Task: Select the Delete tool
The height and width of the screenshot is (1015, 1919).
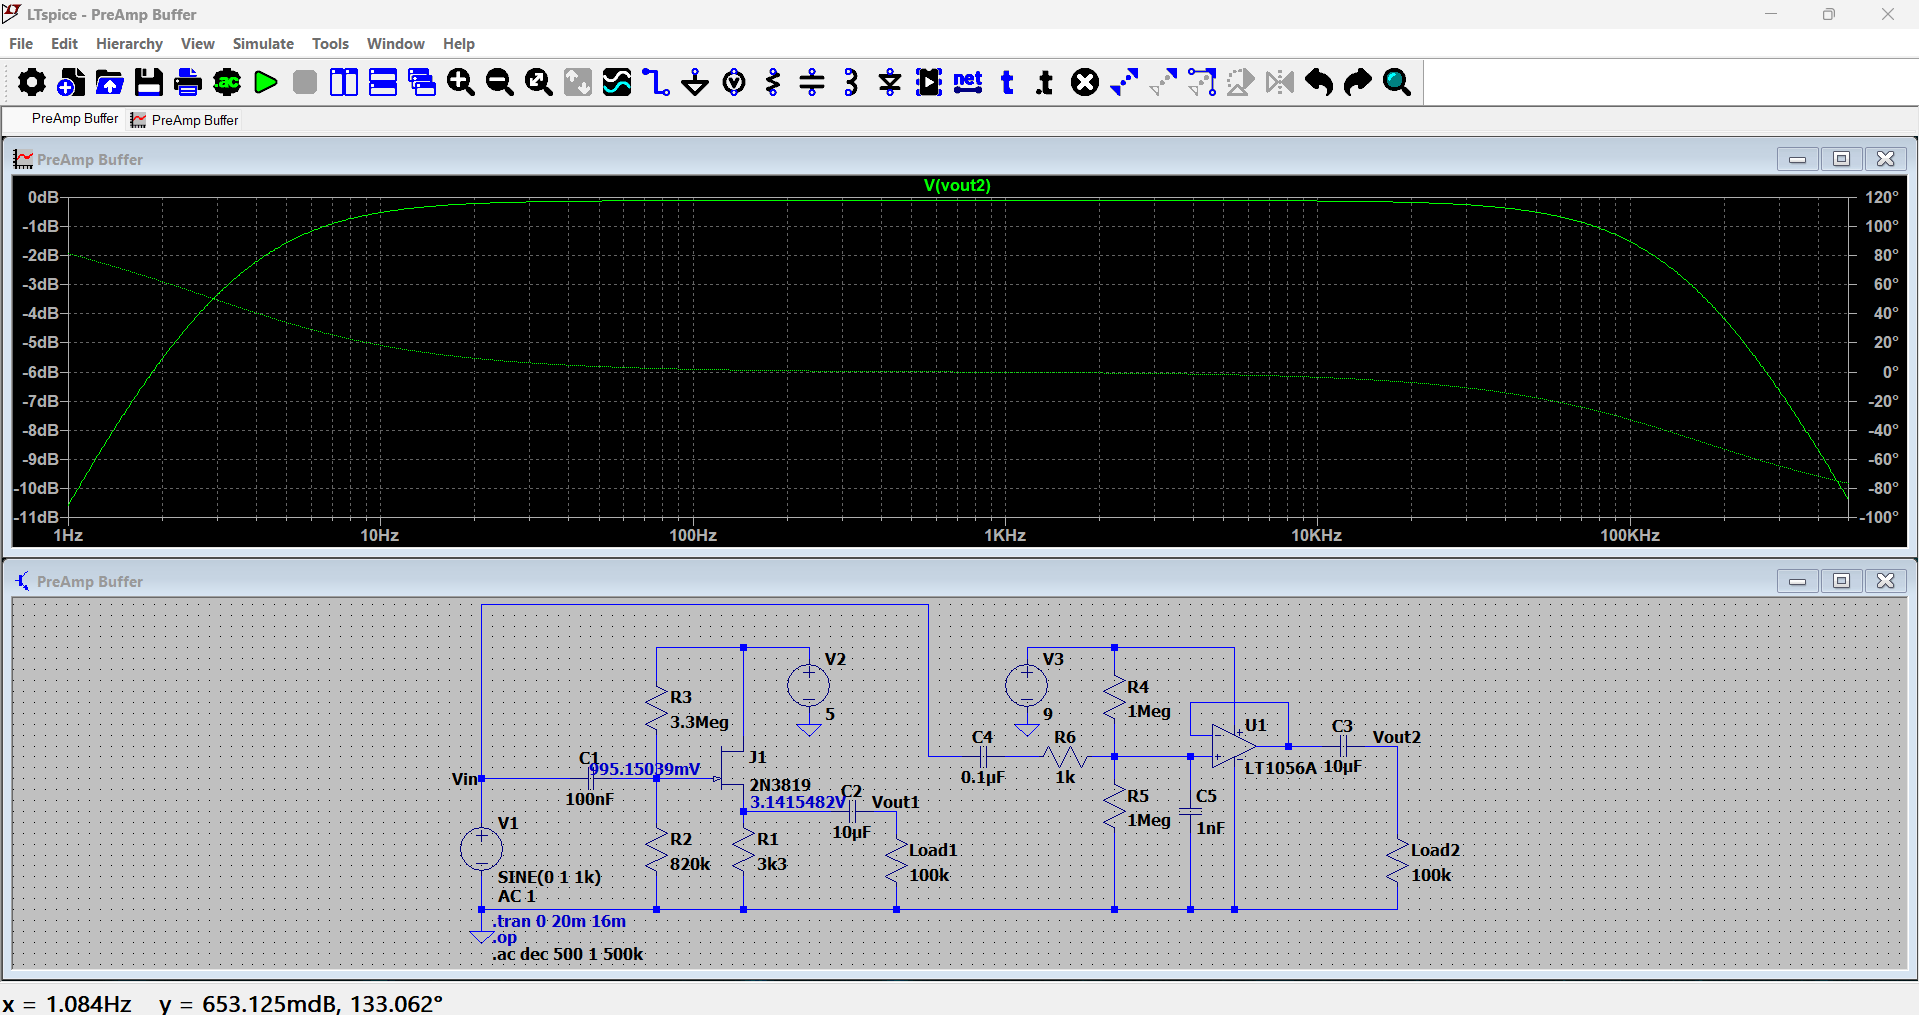Action: click(x=1085, y=82)
